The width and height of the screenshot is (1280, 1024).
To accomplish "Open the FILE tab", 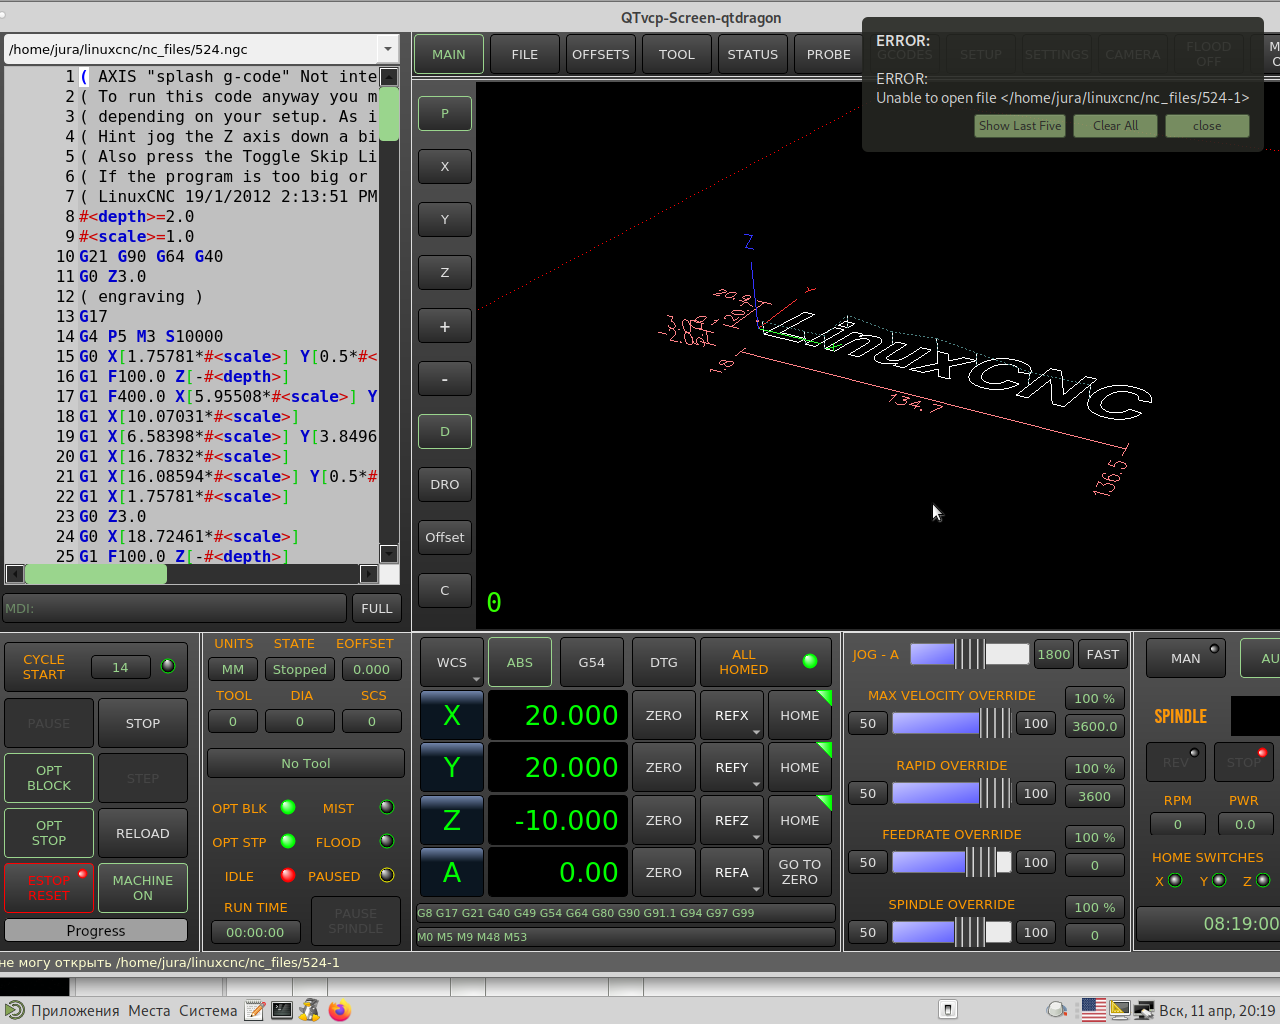I will point(525,55).
